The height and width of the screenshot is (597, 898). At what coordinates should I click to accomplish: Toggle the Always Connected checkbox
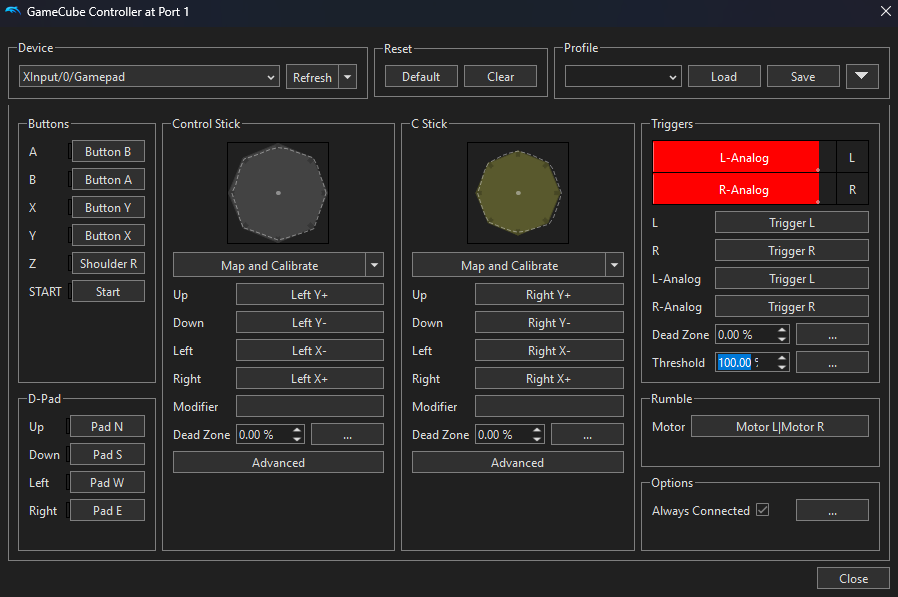pos(762,510)
